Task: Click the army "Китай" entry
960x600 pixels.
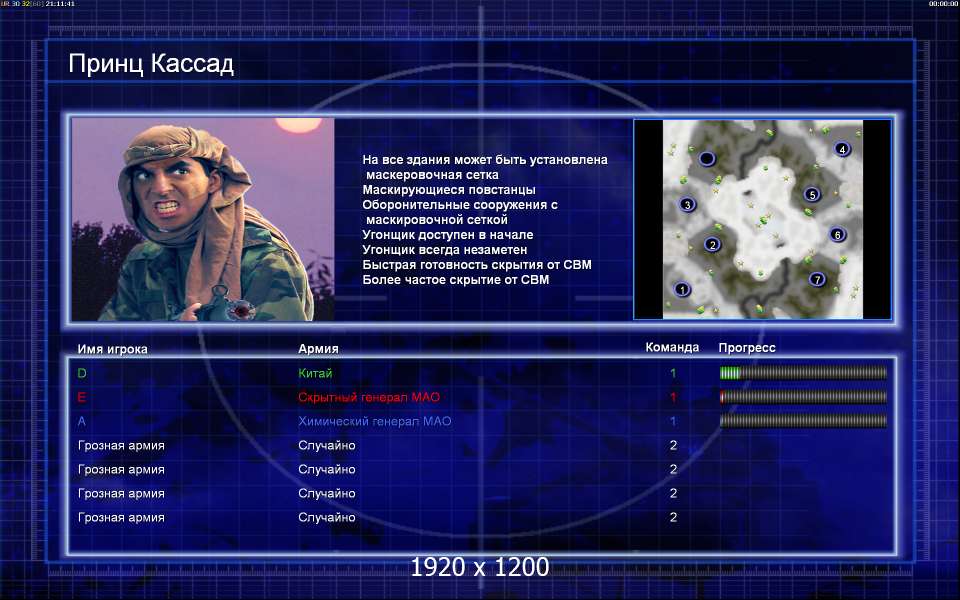Action: pos(315,373)
